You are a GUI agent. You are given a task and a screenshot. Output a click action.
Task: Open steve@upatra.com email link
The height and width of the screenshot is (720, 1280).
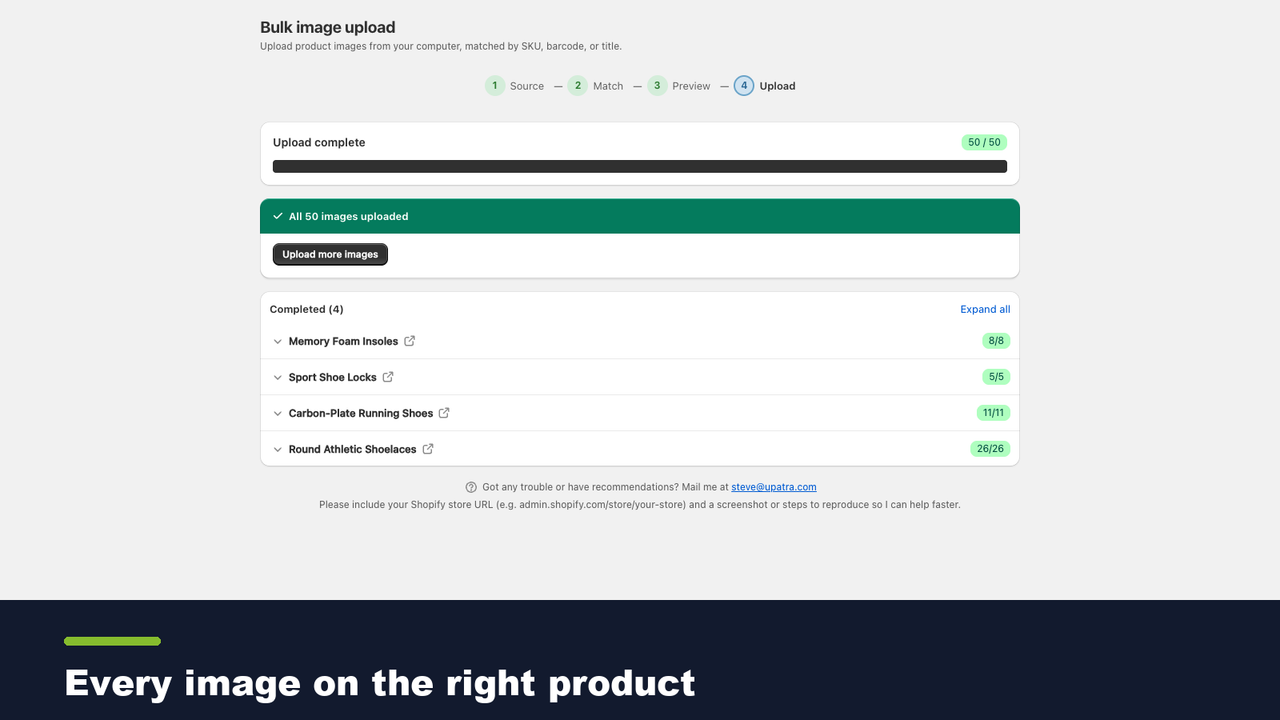[x=774, y=487]
